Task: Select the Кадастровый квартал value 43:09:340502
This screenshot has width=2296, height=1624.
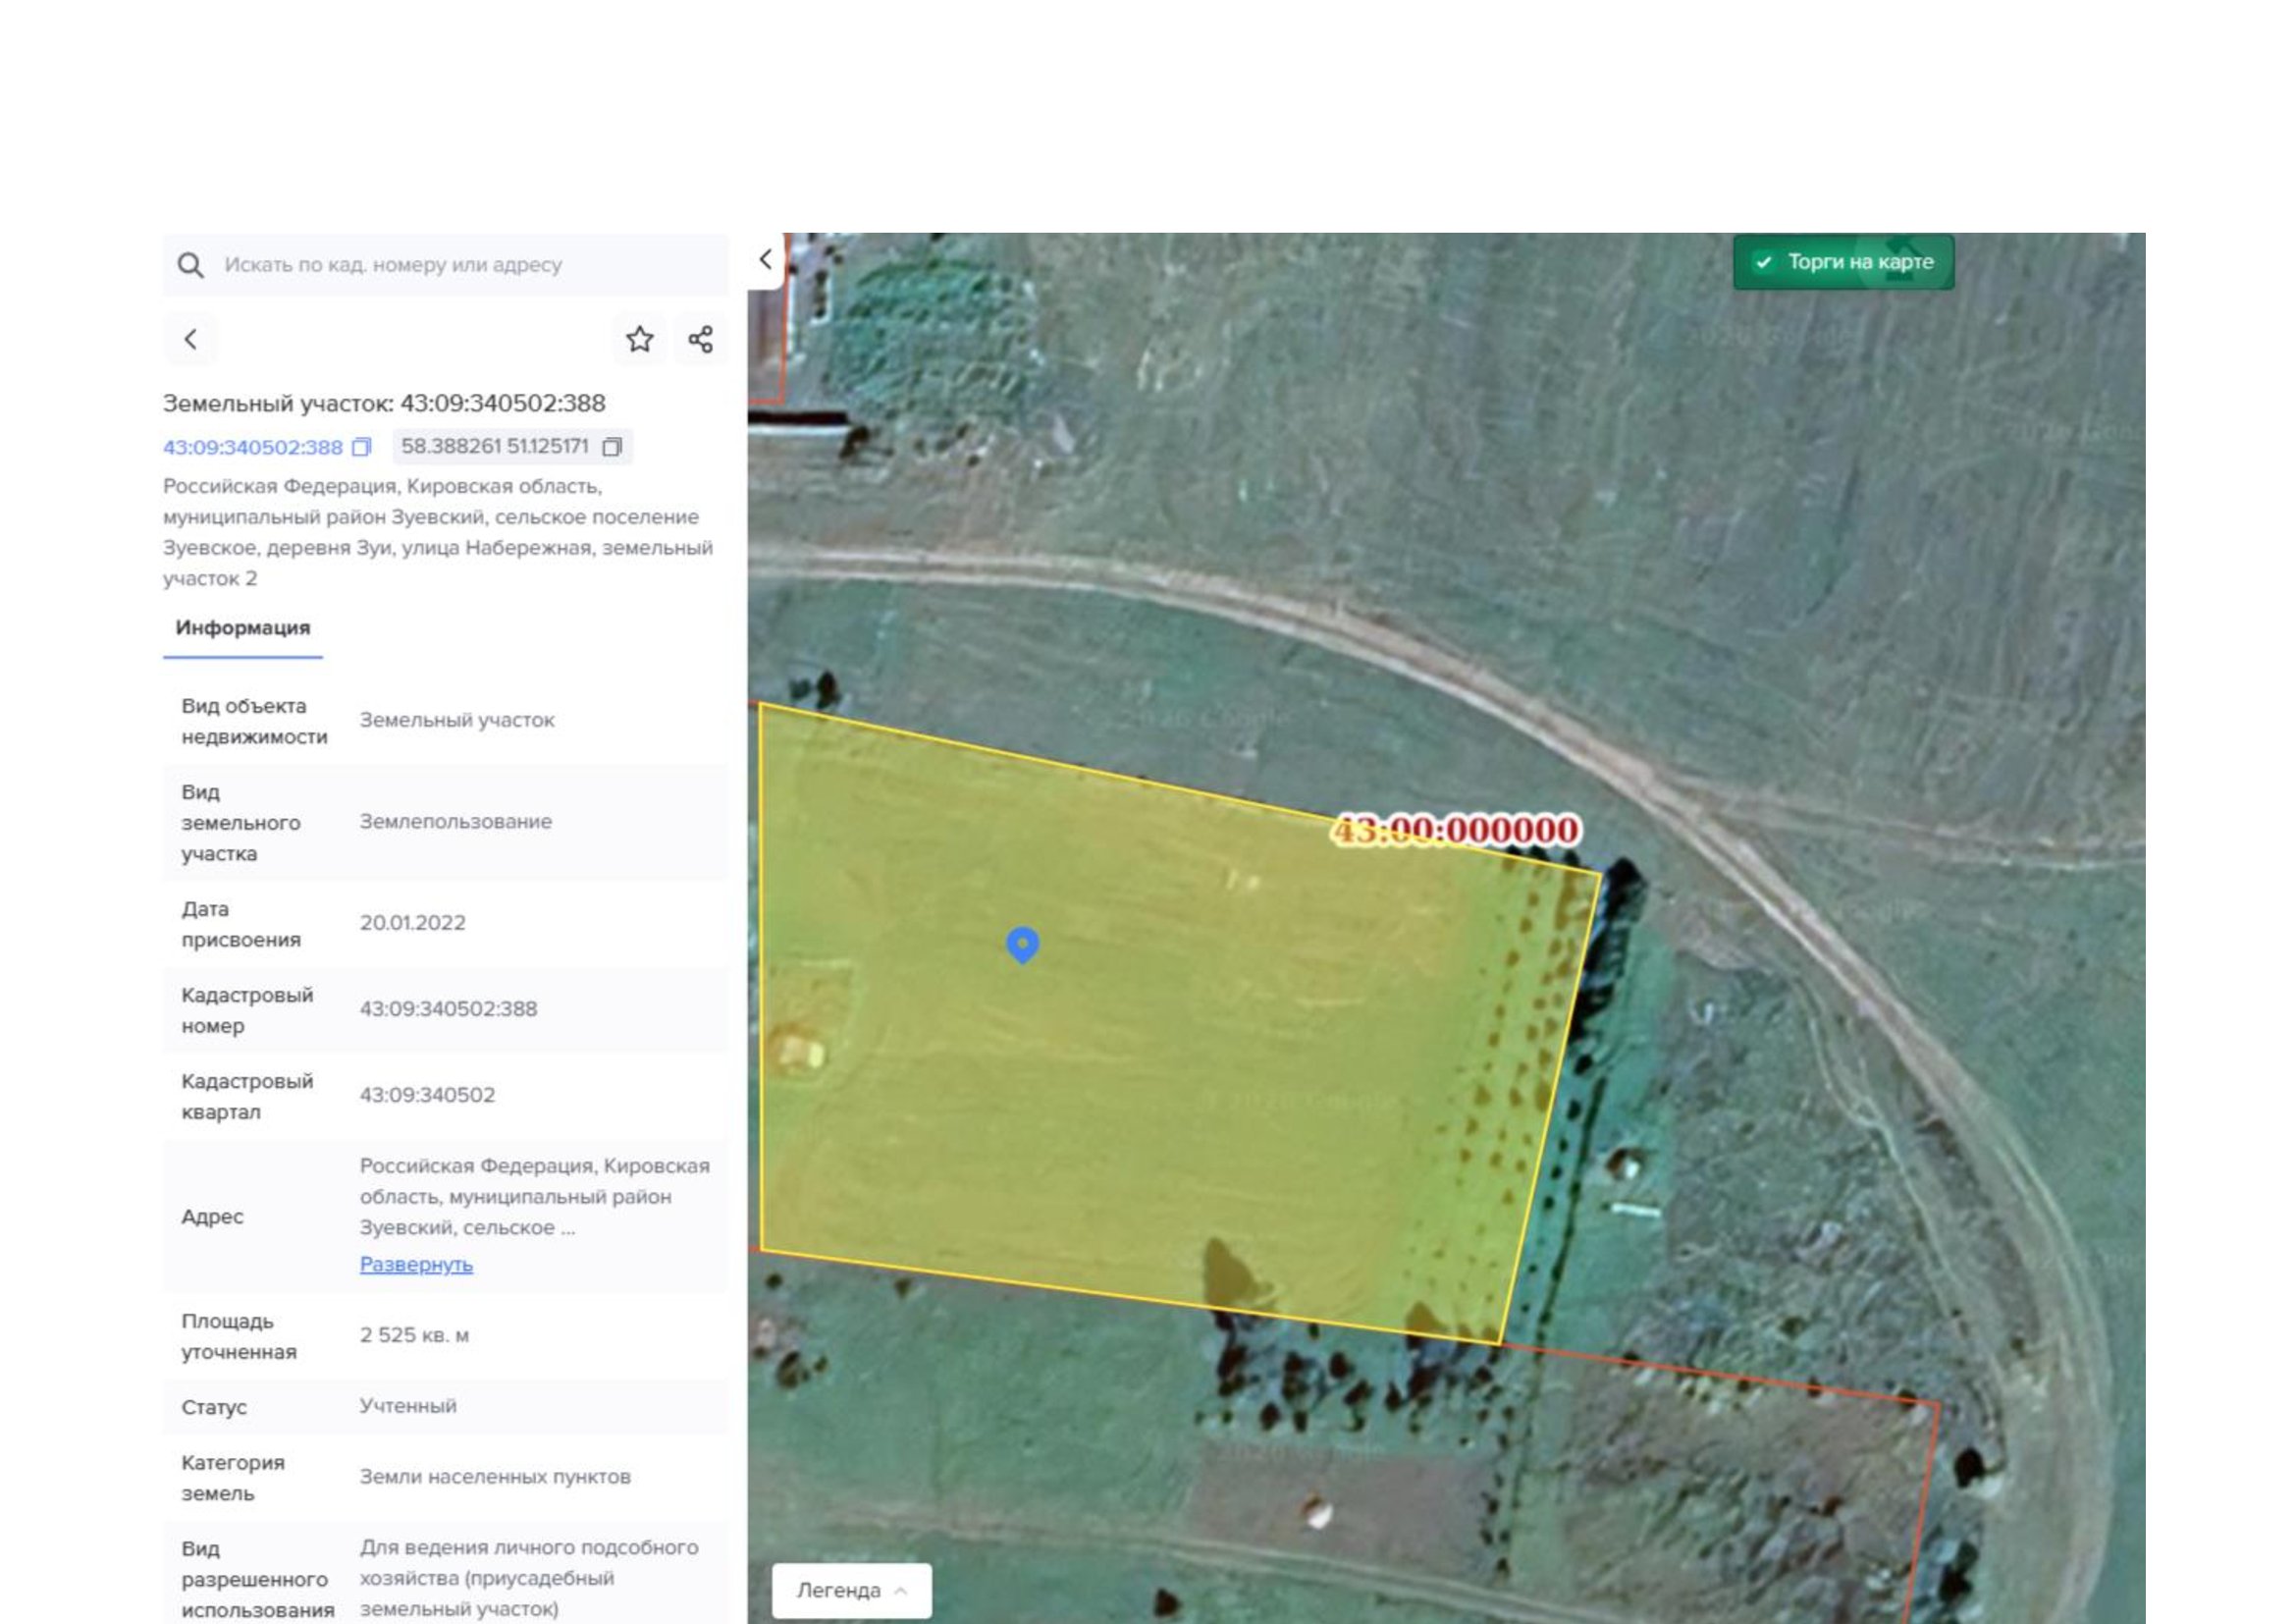Action: point(427,1095)
